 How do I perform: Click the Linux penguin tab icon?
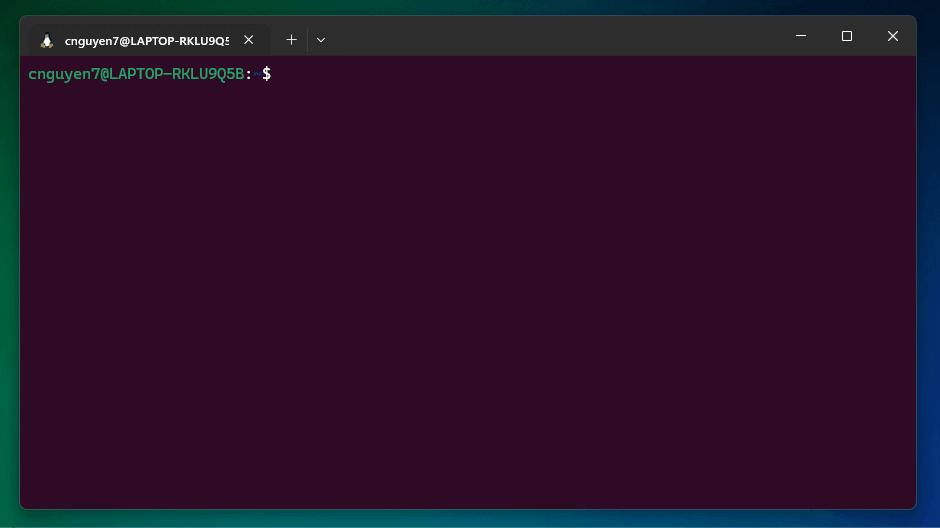point(47,40)
